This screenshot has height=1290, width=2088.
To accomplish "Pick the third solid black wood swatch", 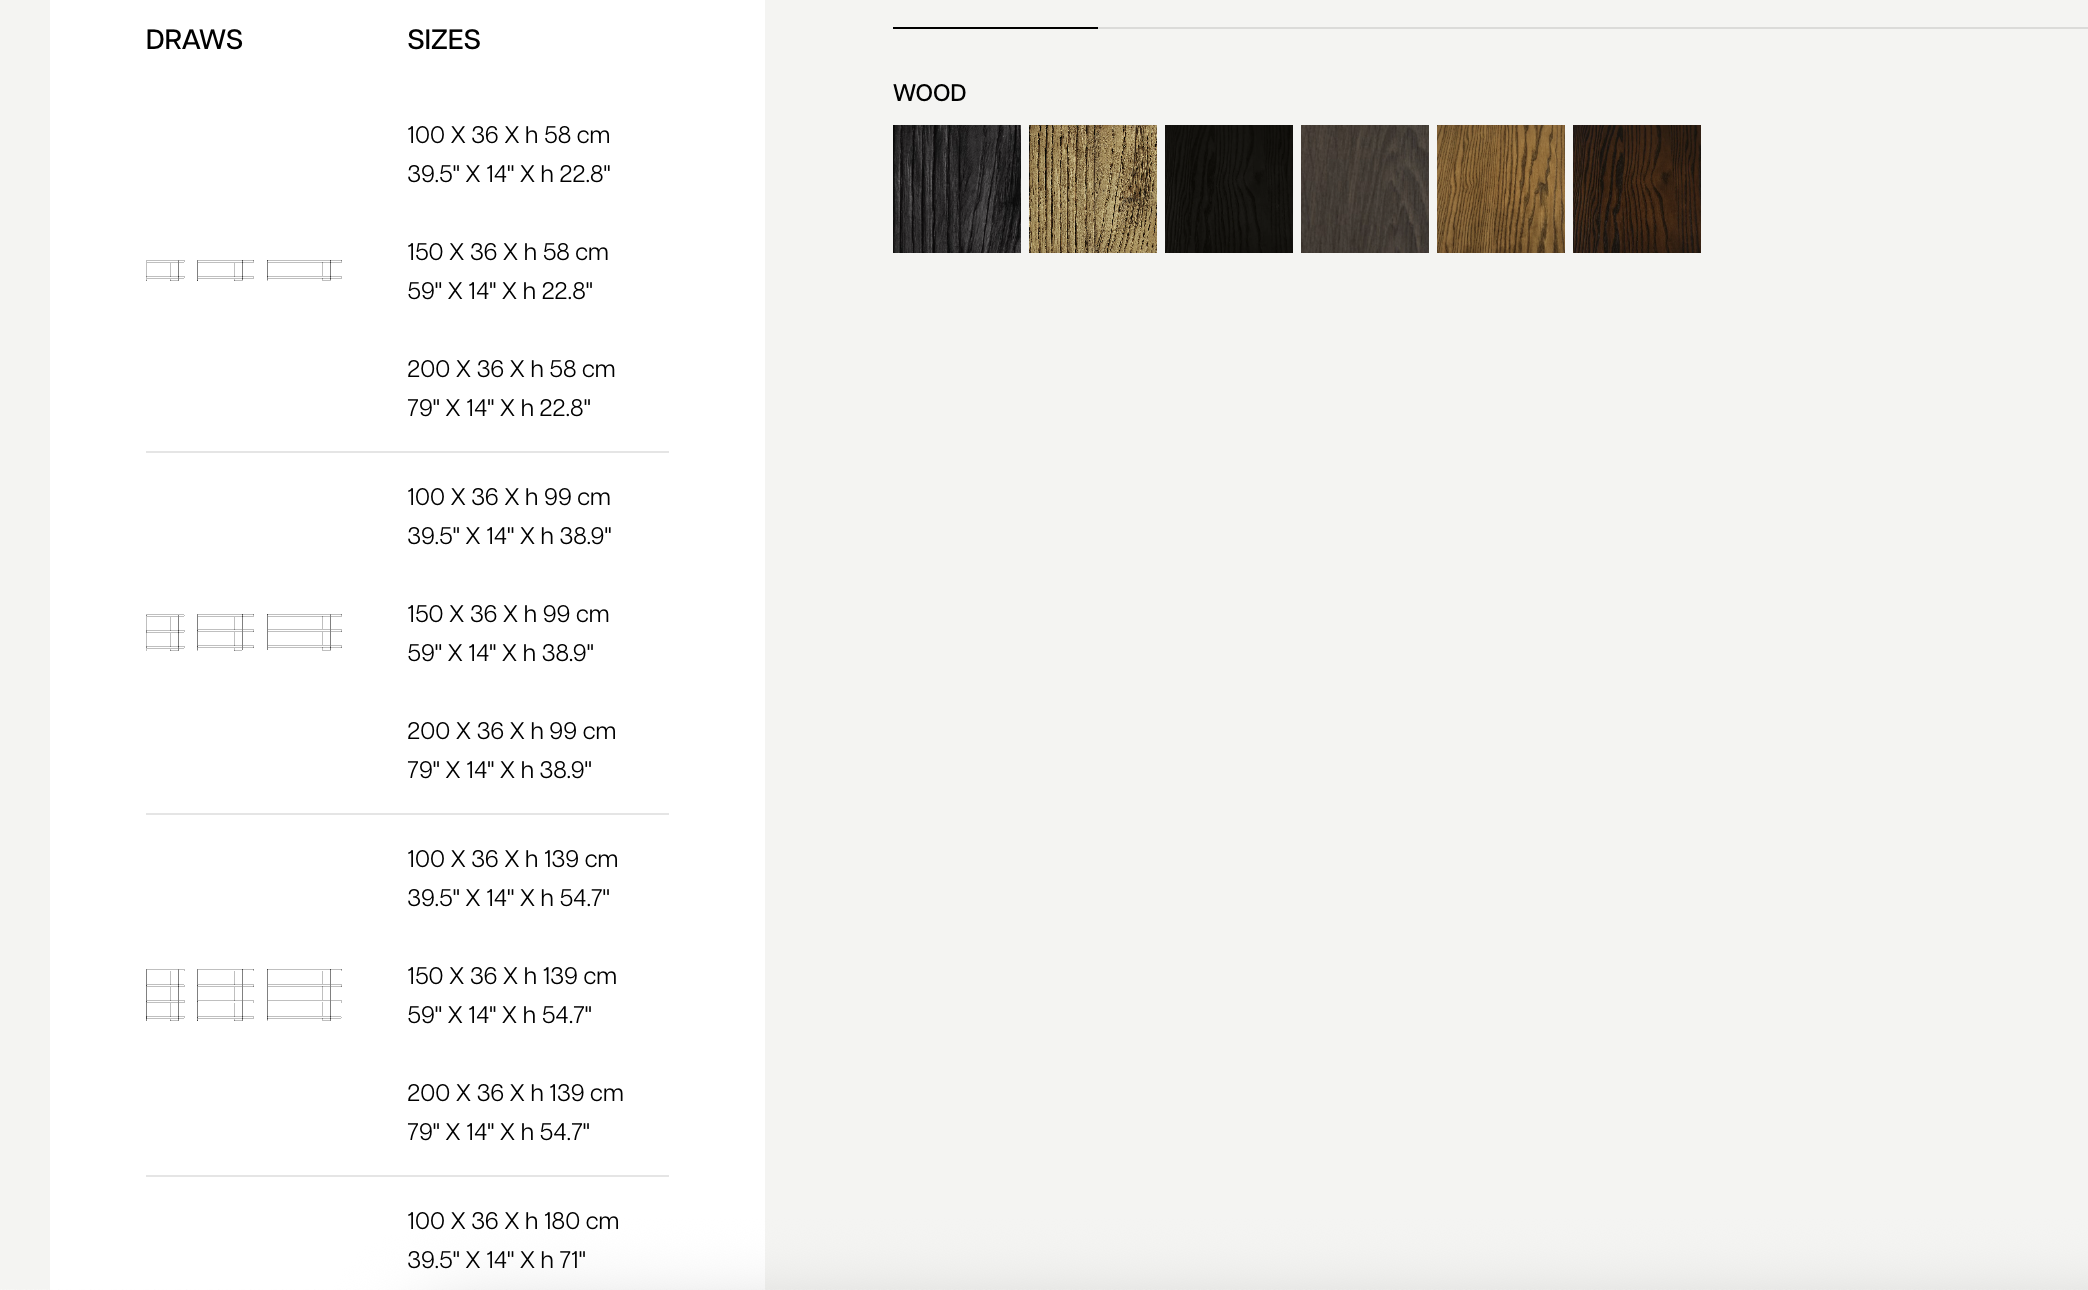I will tap(1228, 189).
